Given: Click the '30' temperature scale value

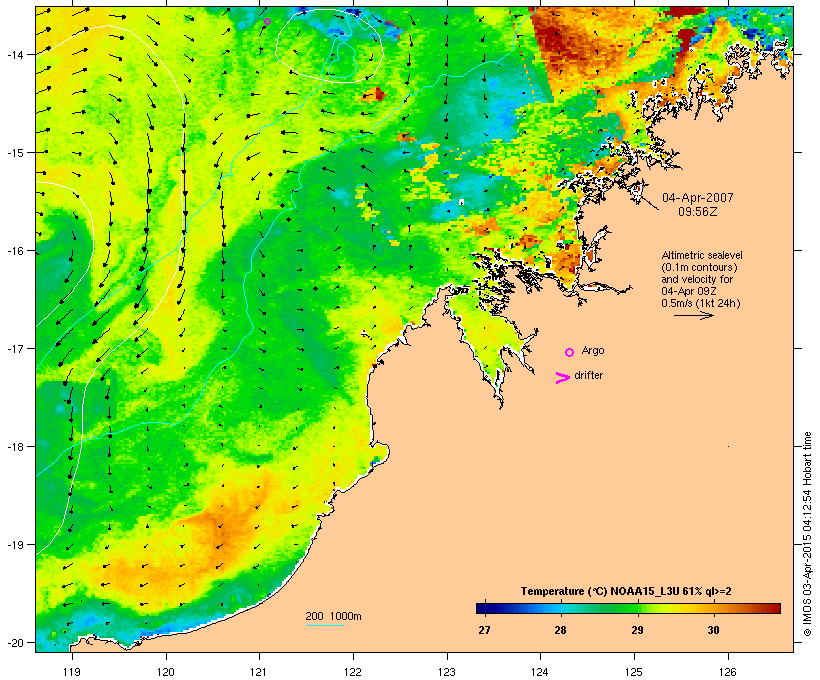Looking at the screenshot, I should (713, 630).
